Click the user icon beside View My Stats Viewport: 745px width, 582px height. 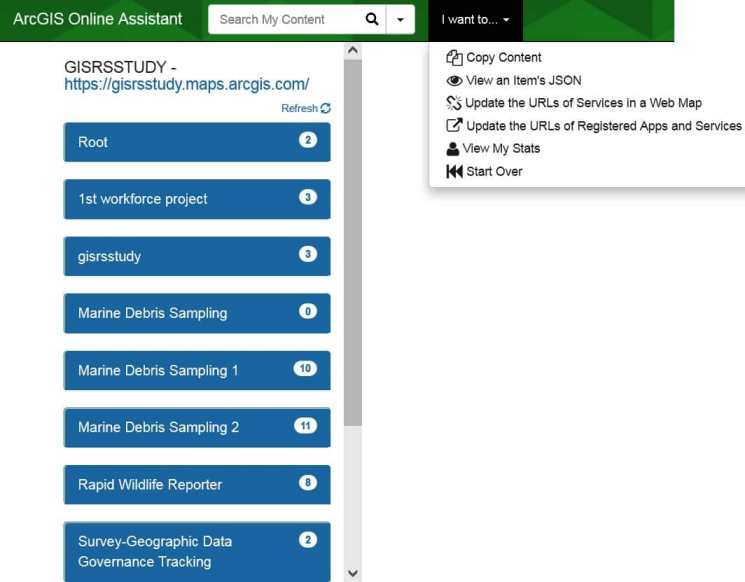coord(453,149)
